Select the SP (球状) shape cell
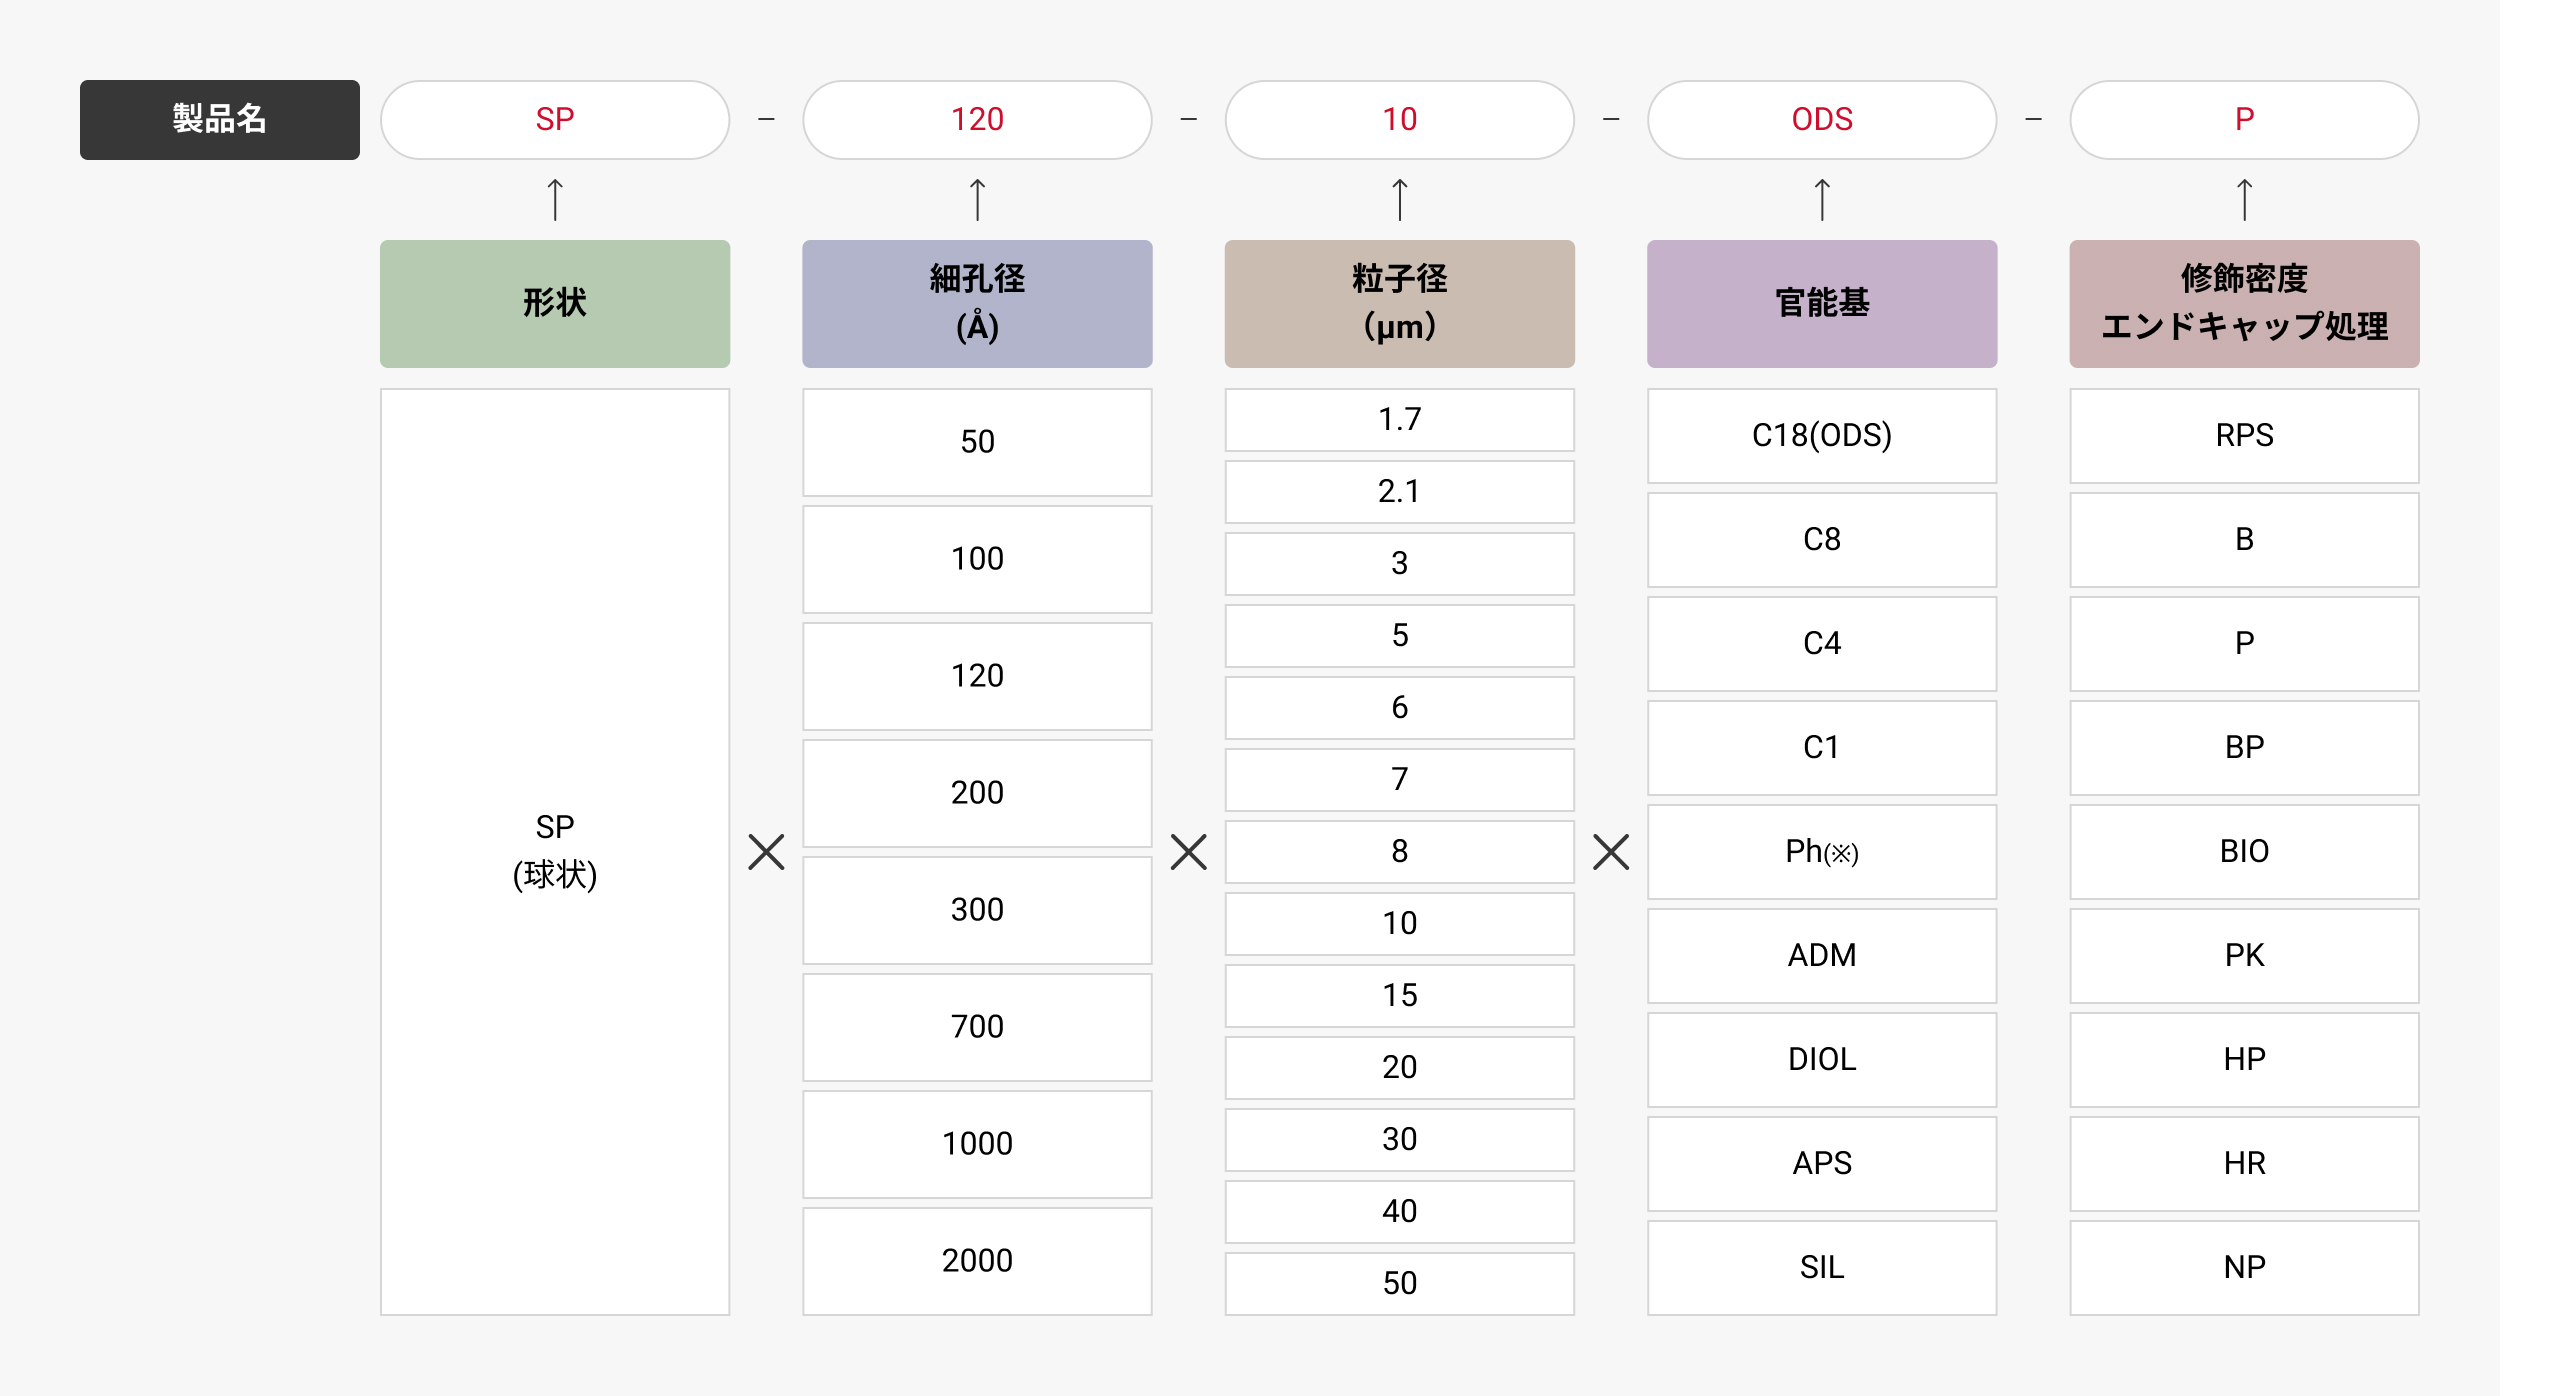This screenshot has width=2560, height=1396. (x=555, y=852)
